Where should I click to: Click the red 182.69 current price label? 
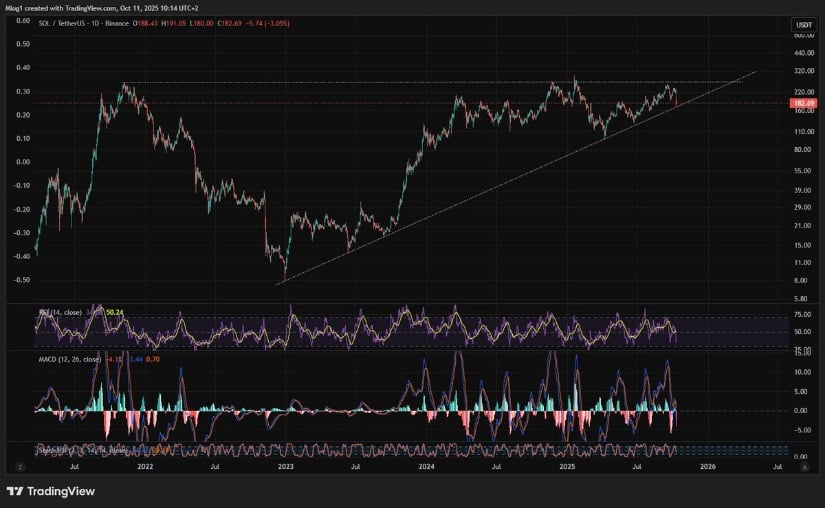click(803, 103)
